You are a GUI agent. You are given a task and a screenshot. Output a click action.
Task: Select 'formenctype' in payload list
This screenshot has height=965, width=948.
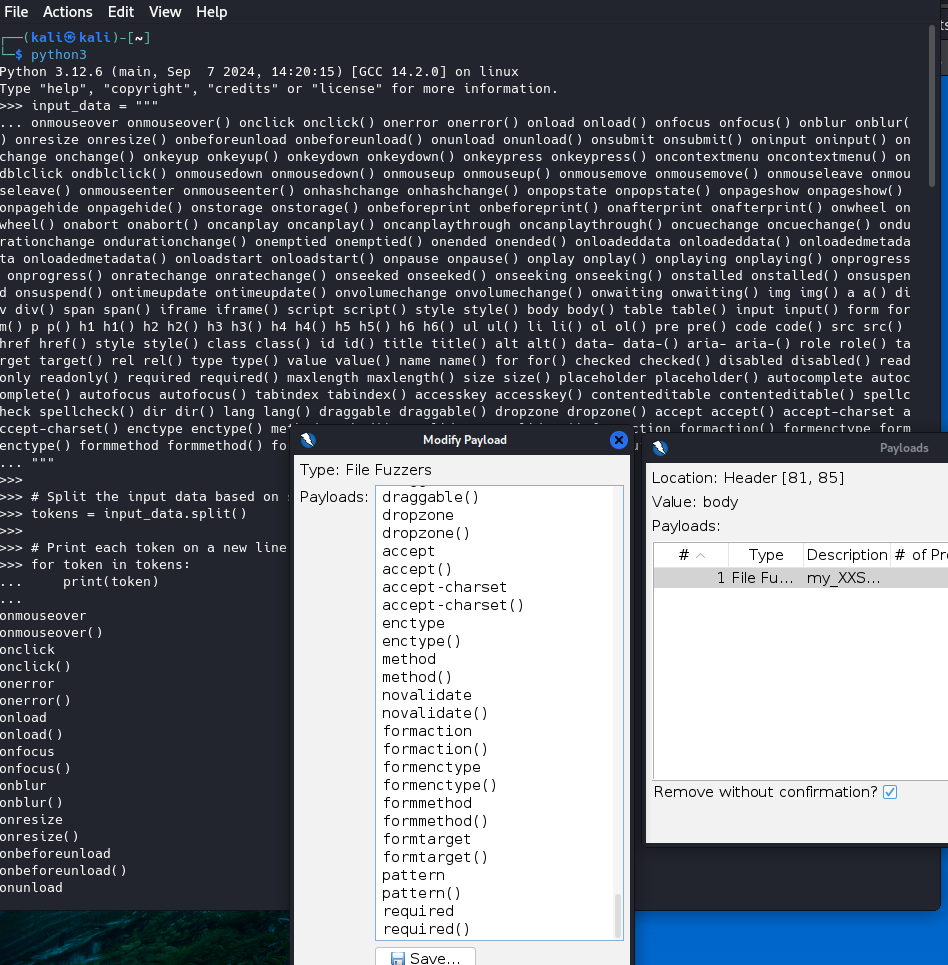click(x=432, y=767)
